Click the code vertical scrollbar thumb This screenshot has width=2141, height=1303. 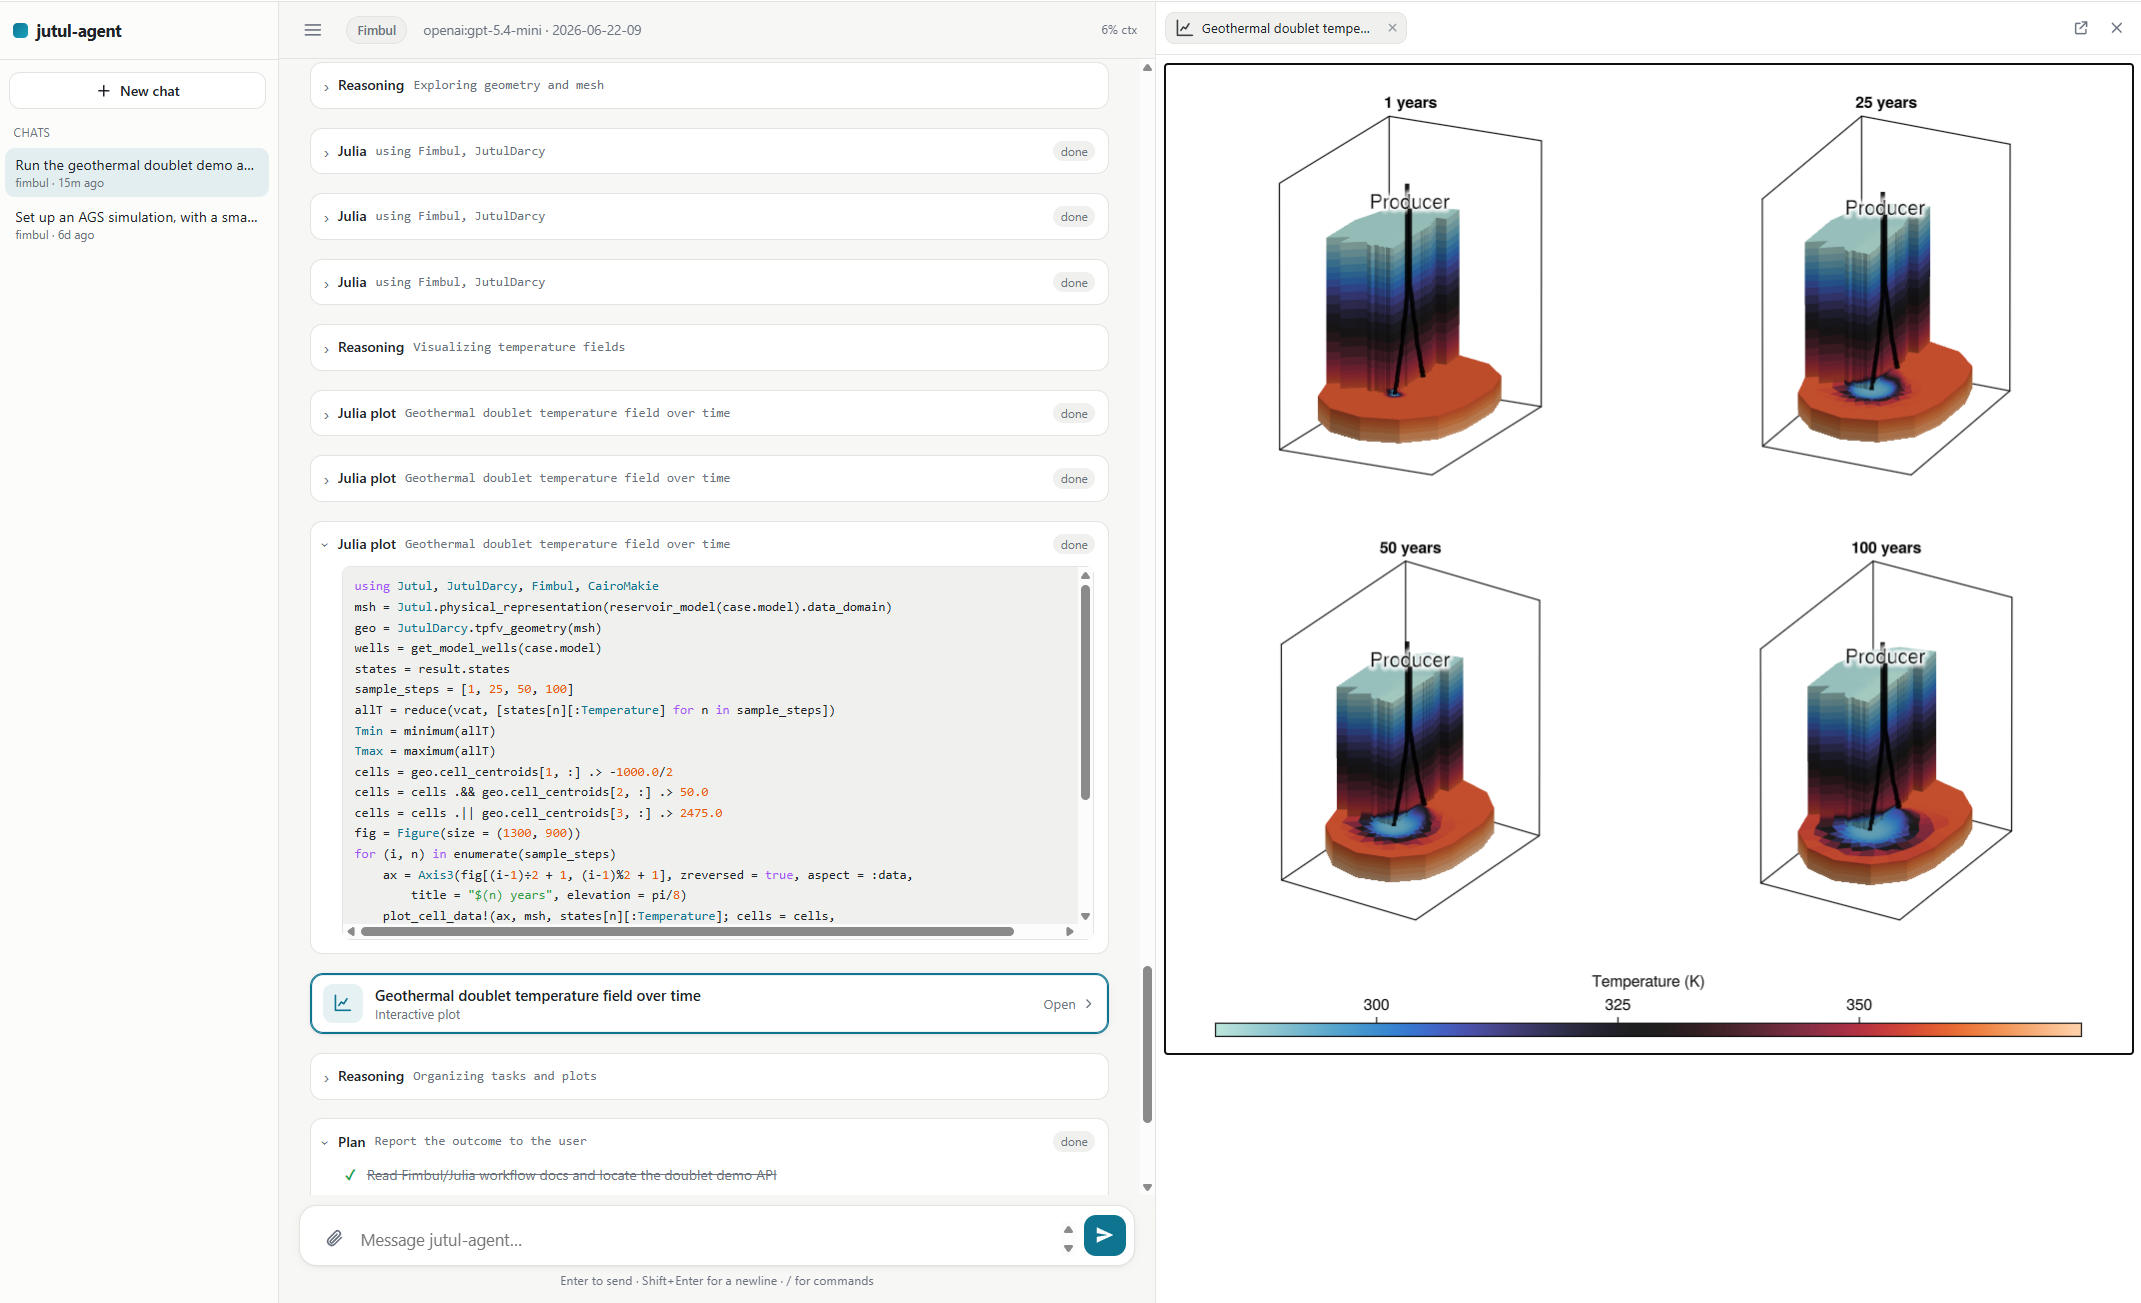[1085, 692]
